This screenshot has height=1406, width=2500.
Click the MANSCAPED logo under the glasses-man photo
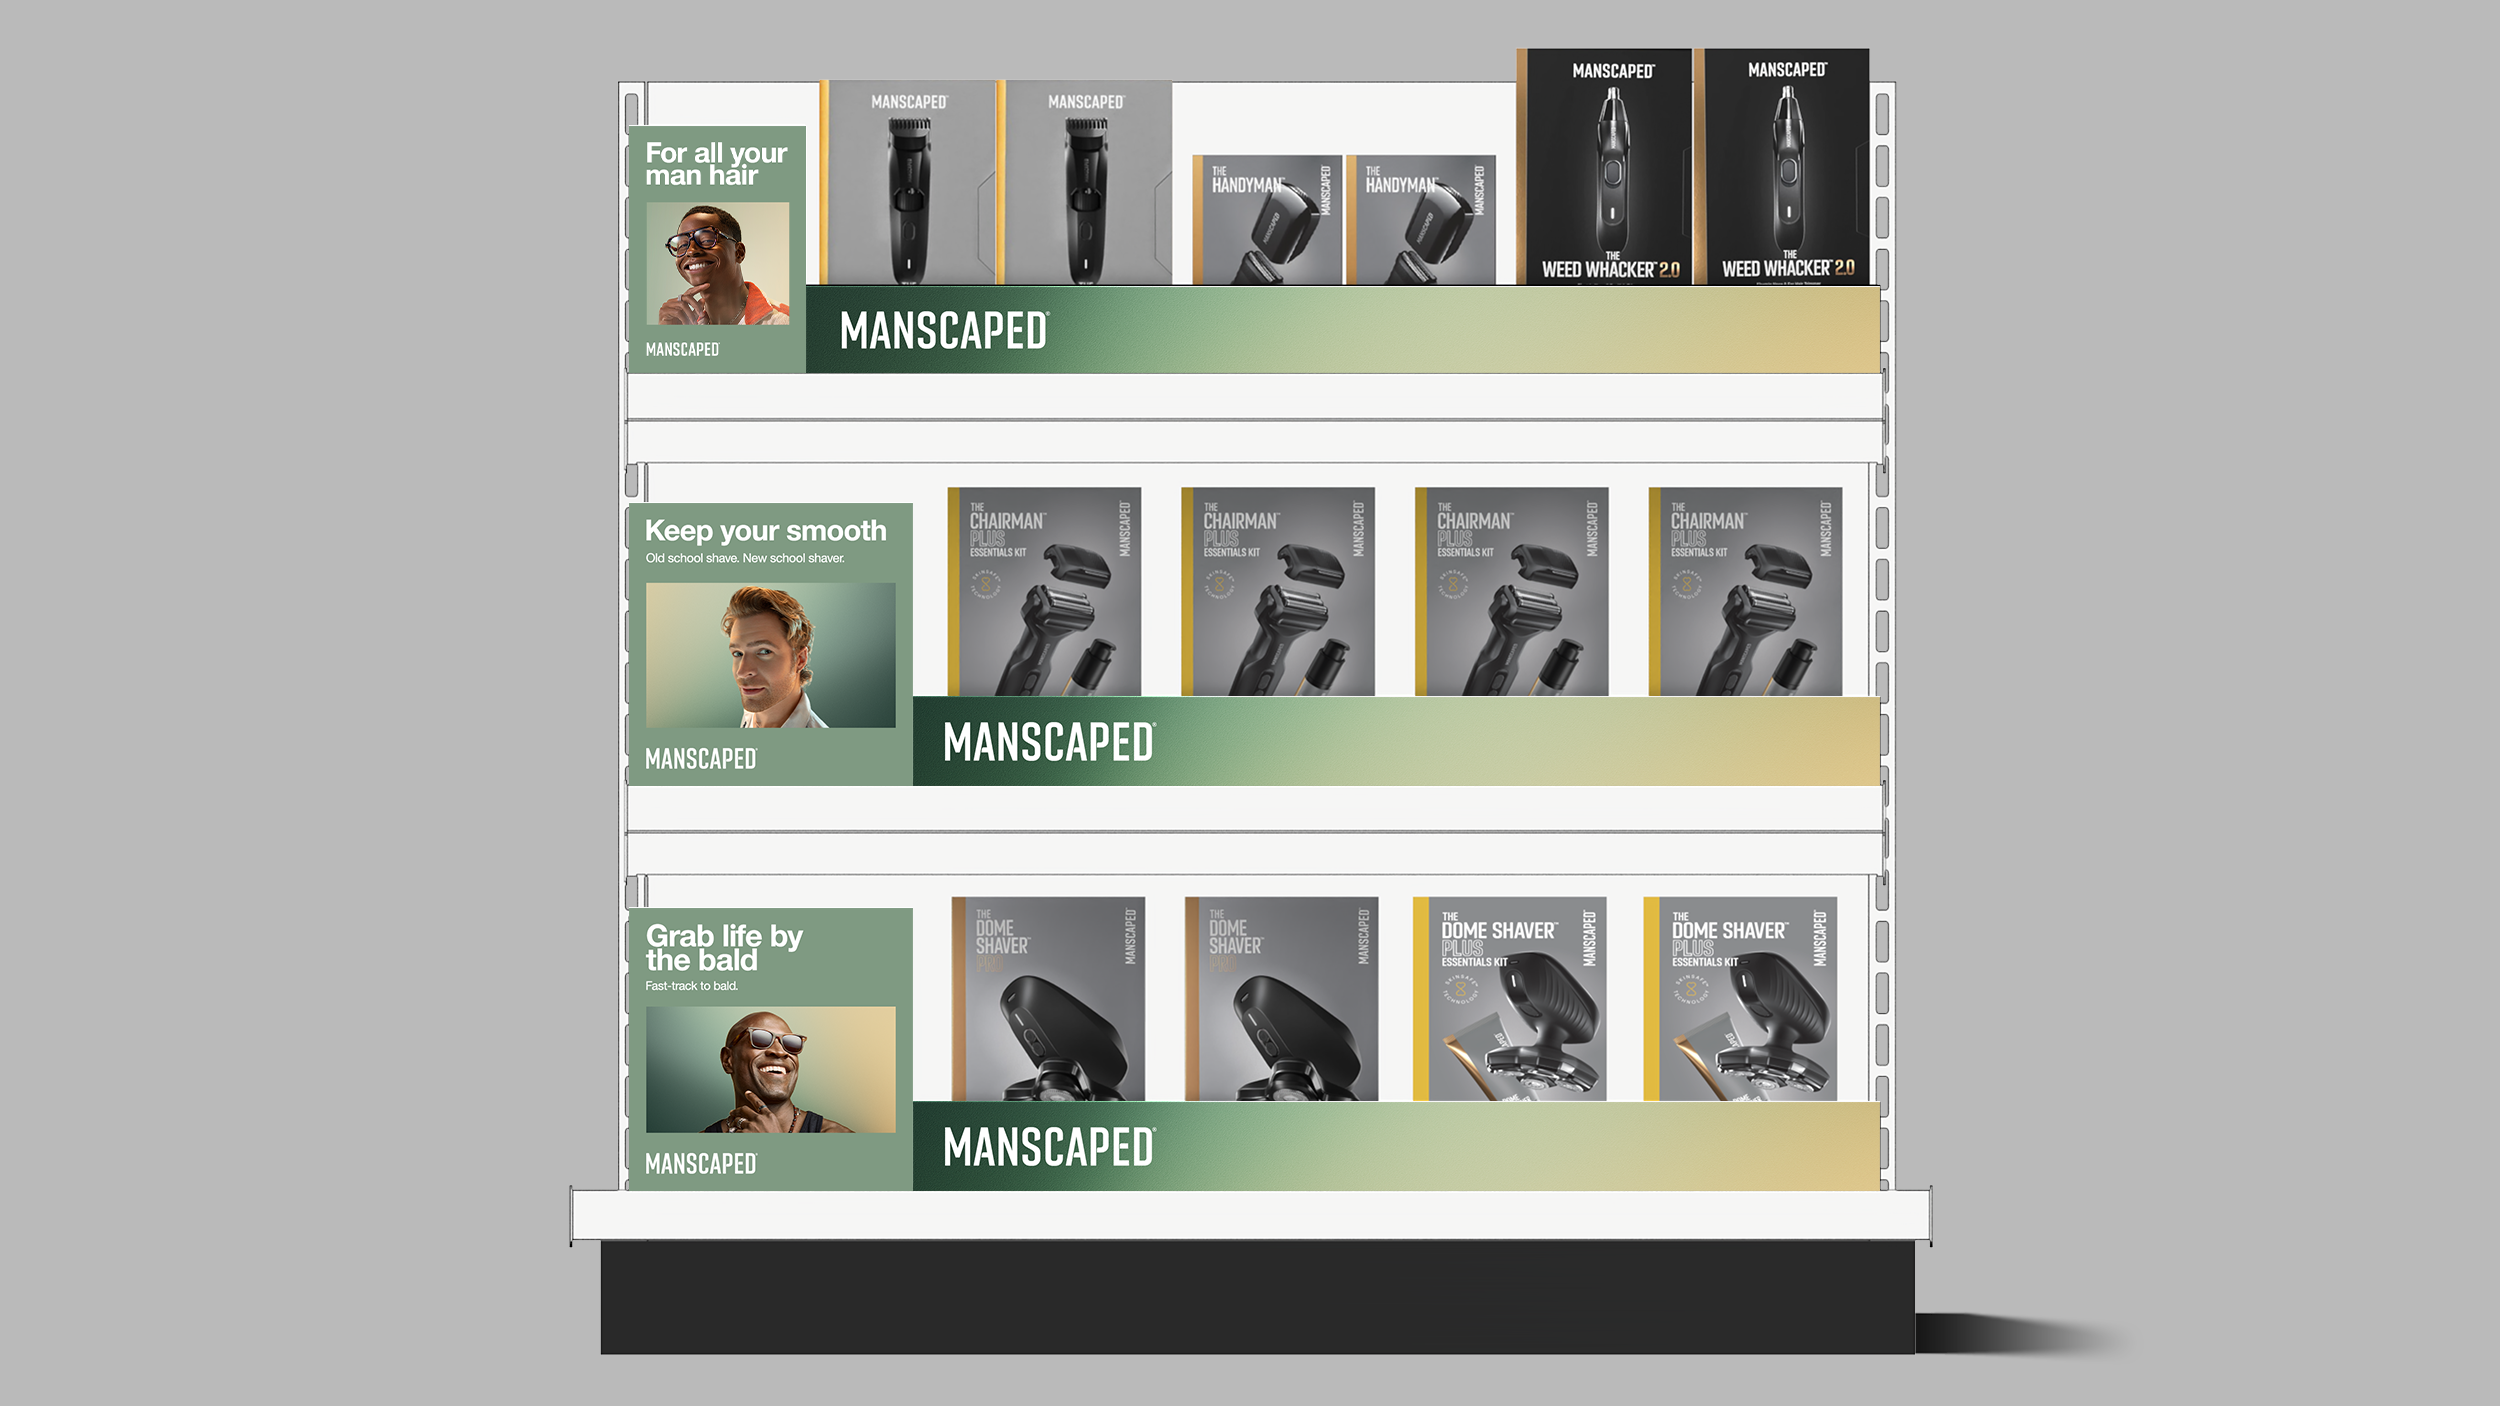682,349
